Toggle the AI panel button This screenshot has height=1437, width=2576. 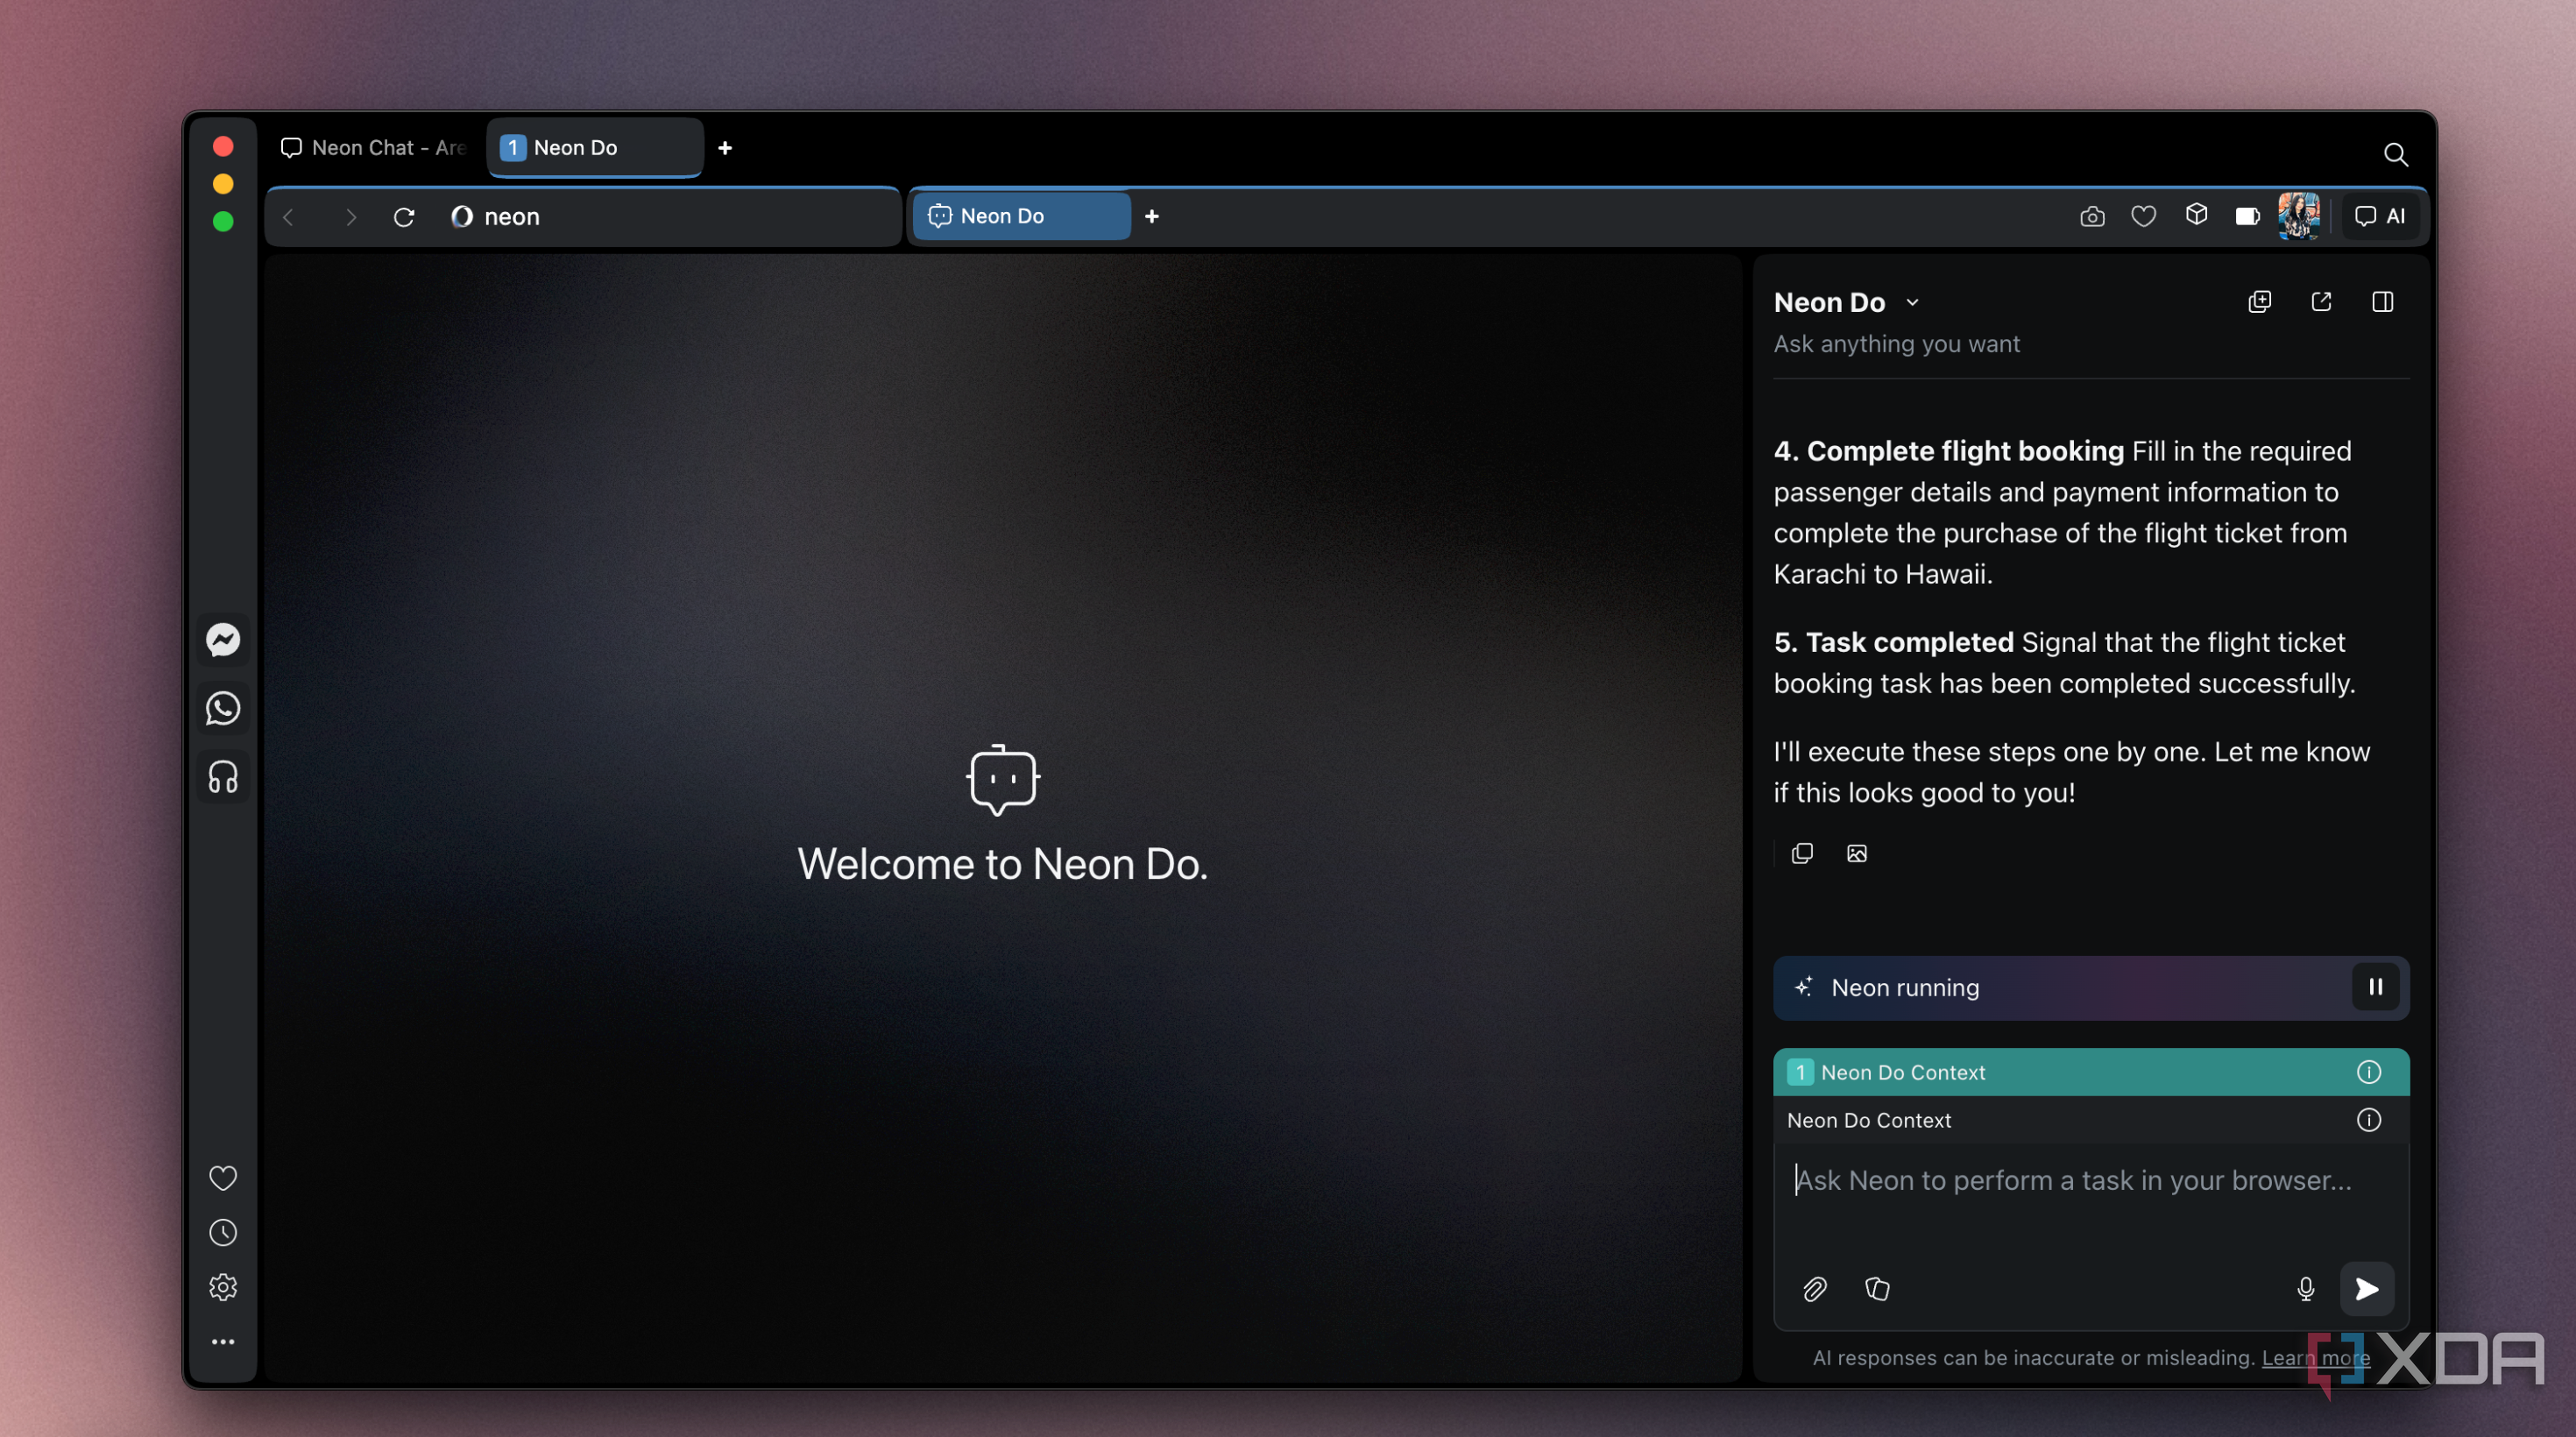pos(2380,216)
